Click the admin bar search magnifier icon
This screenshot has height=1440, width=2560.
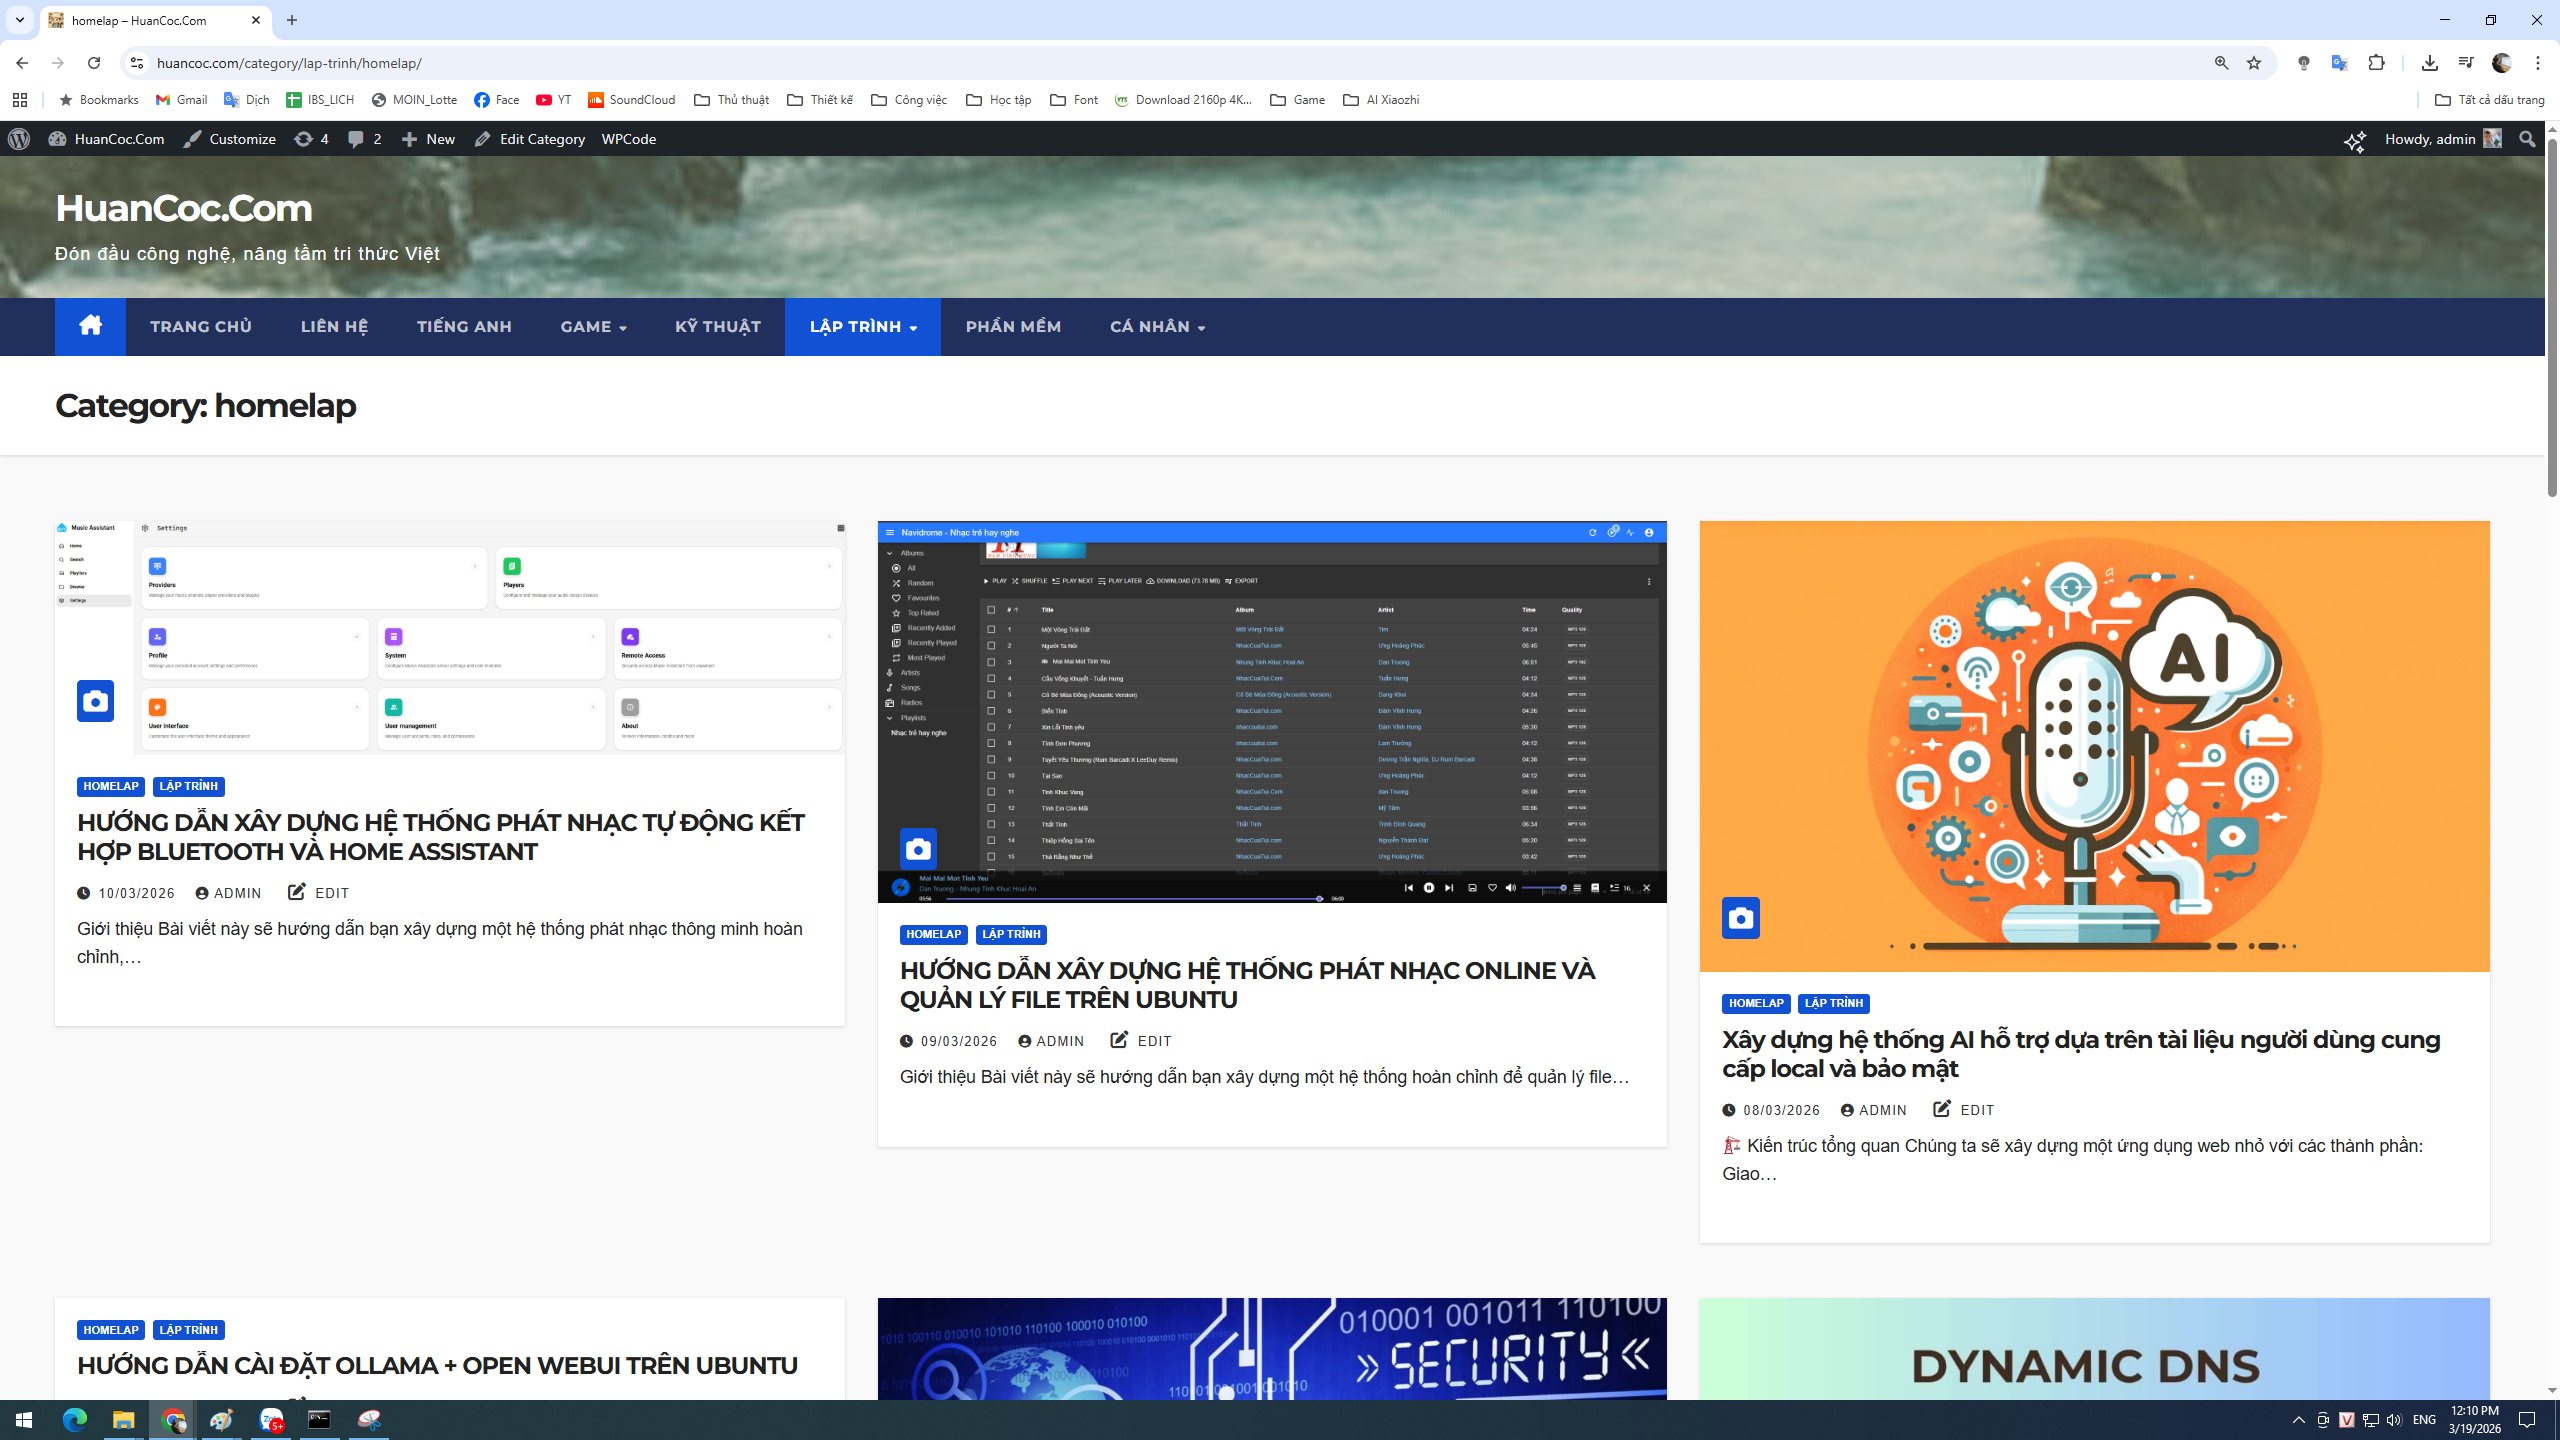pyautogui.click(x=2527, y=139)
